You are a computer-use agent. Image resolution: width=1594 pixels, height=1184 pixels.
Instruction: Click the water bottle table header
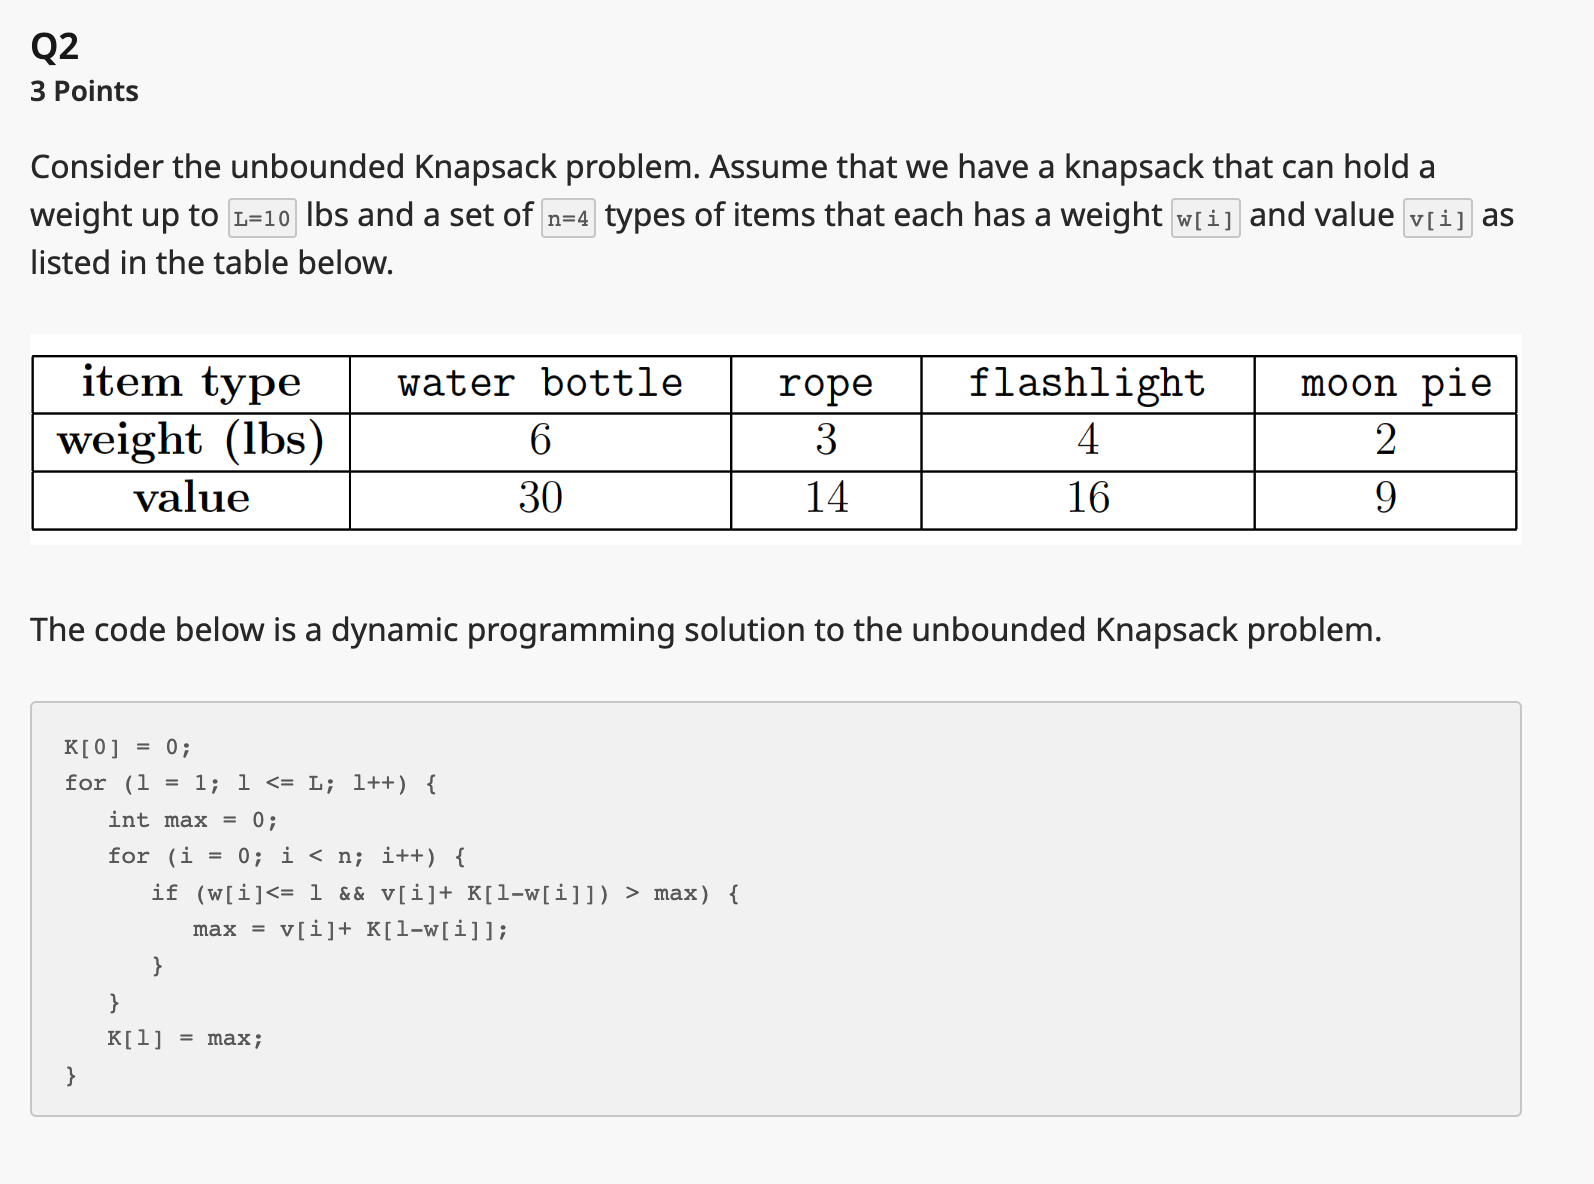(540, 384)
